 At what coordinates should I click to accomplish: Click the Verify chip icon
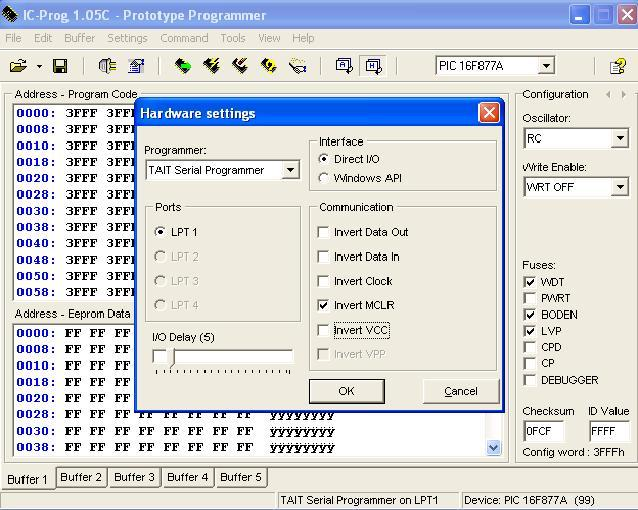point(269,66)
